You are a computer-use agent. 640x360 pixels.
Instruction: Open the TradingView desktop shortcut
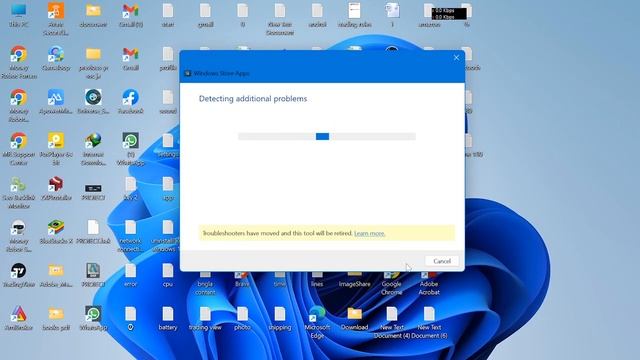pos(19,275)
